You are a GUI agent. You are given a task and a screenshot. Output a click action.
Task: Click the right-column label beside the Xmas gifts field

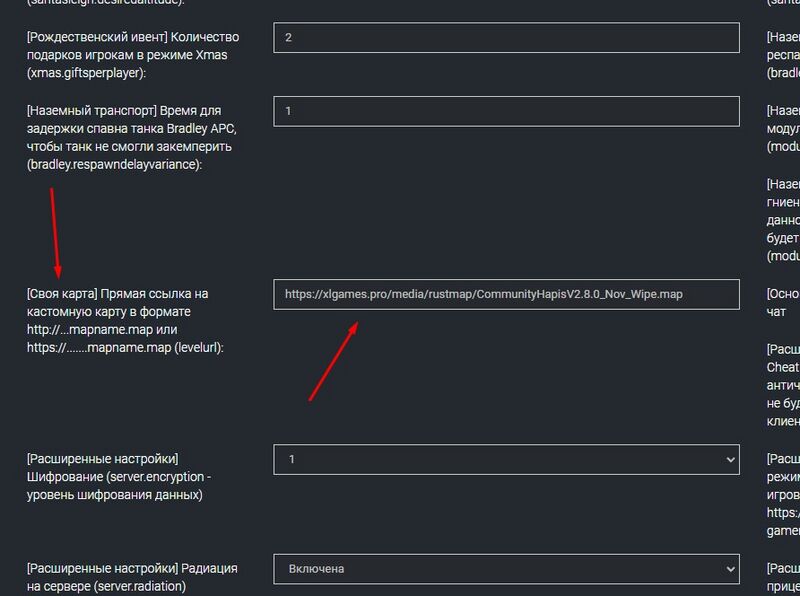coord(783,55)
